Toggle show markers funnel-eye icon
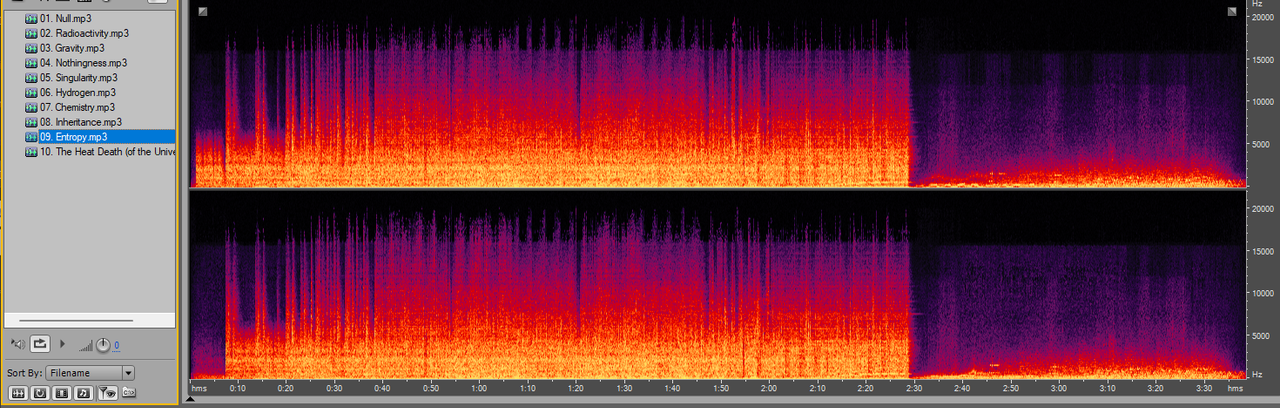The height and width of the screenshot is (408, 1280). point(106,392)
